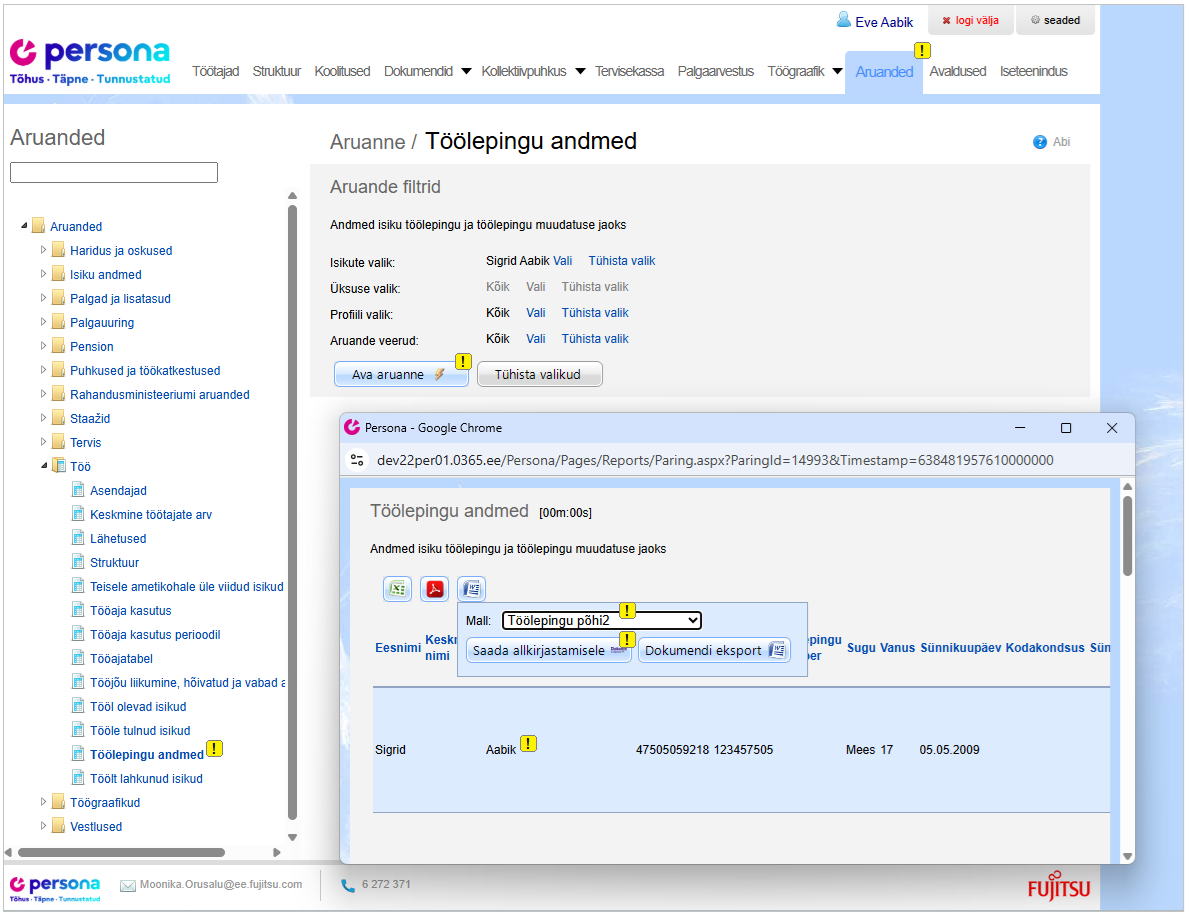Open the Word document export icon

pyautogui.click(x=472, y=590)
